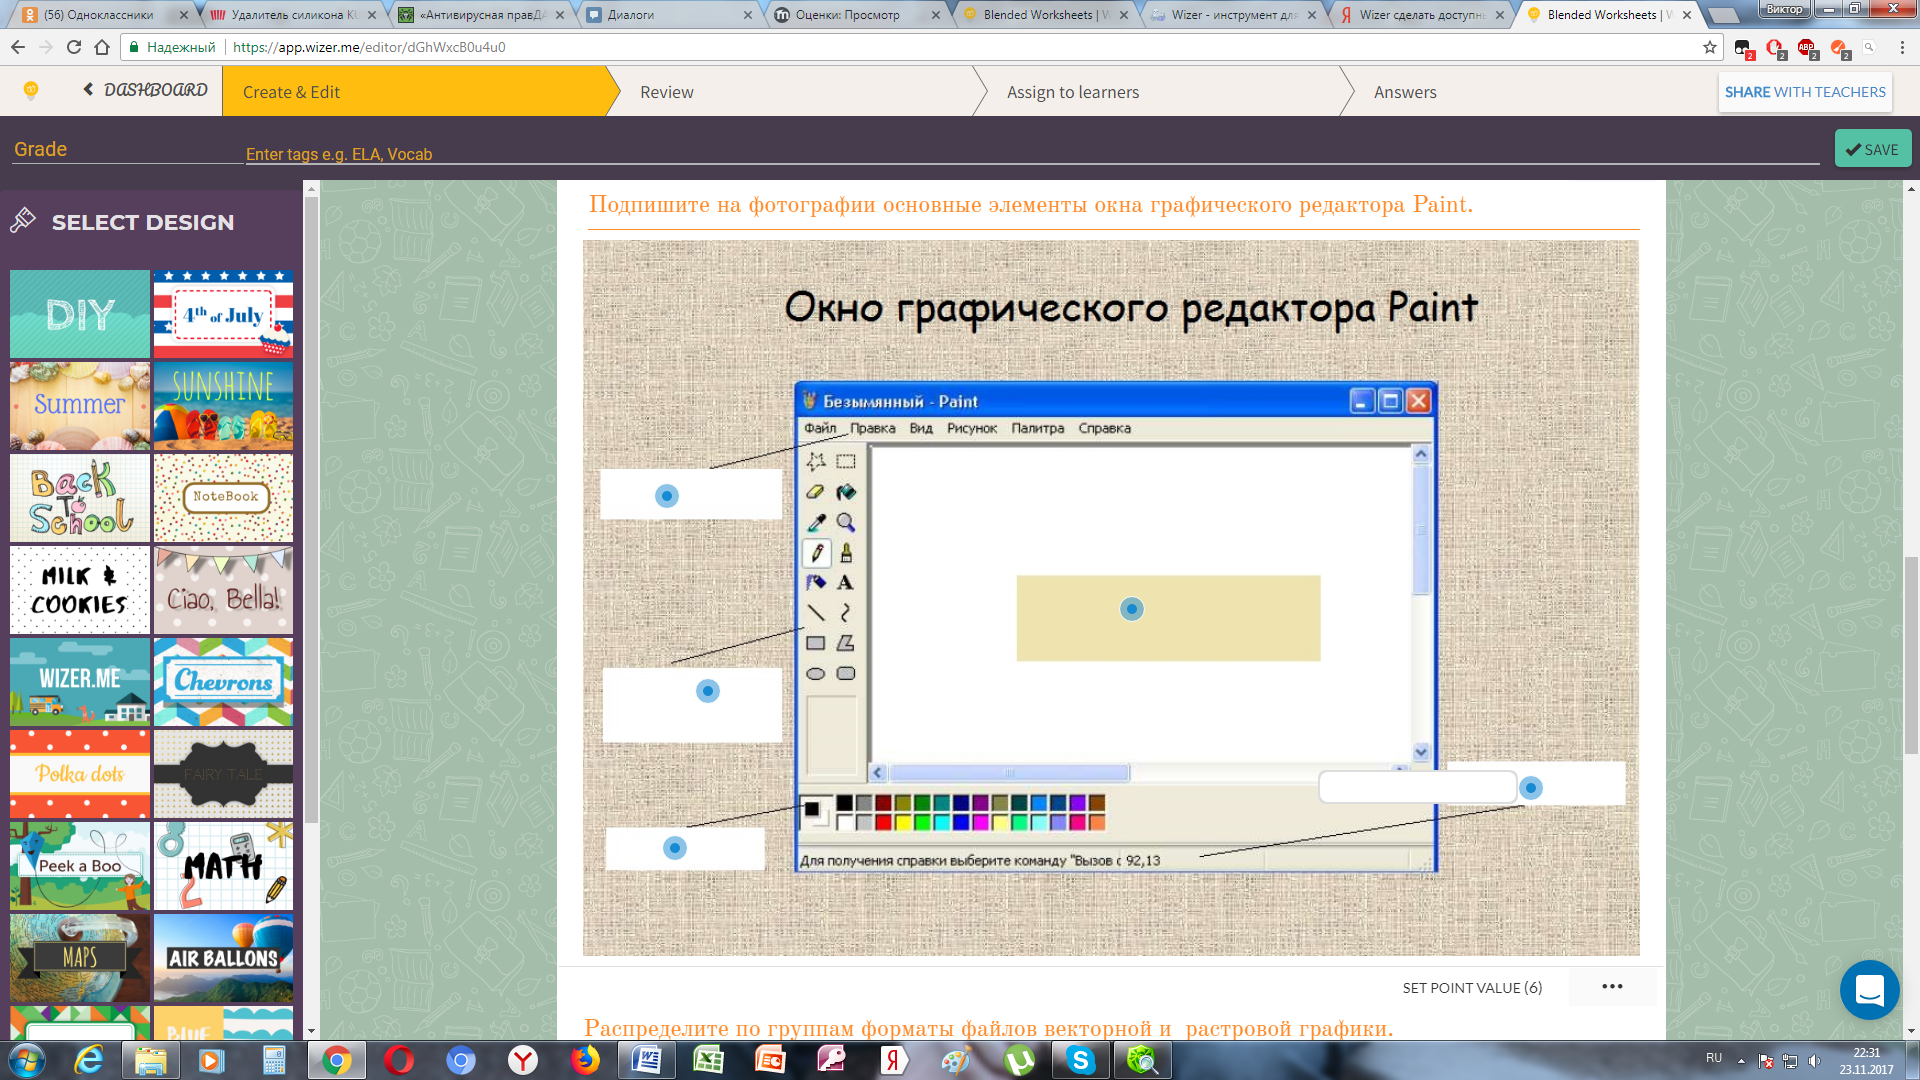The image size is (1920, 1080).
Task: Choose the MAPS design thumbnail
Action: [80, 958]
